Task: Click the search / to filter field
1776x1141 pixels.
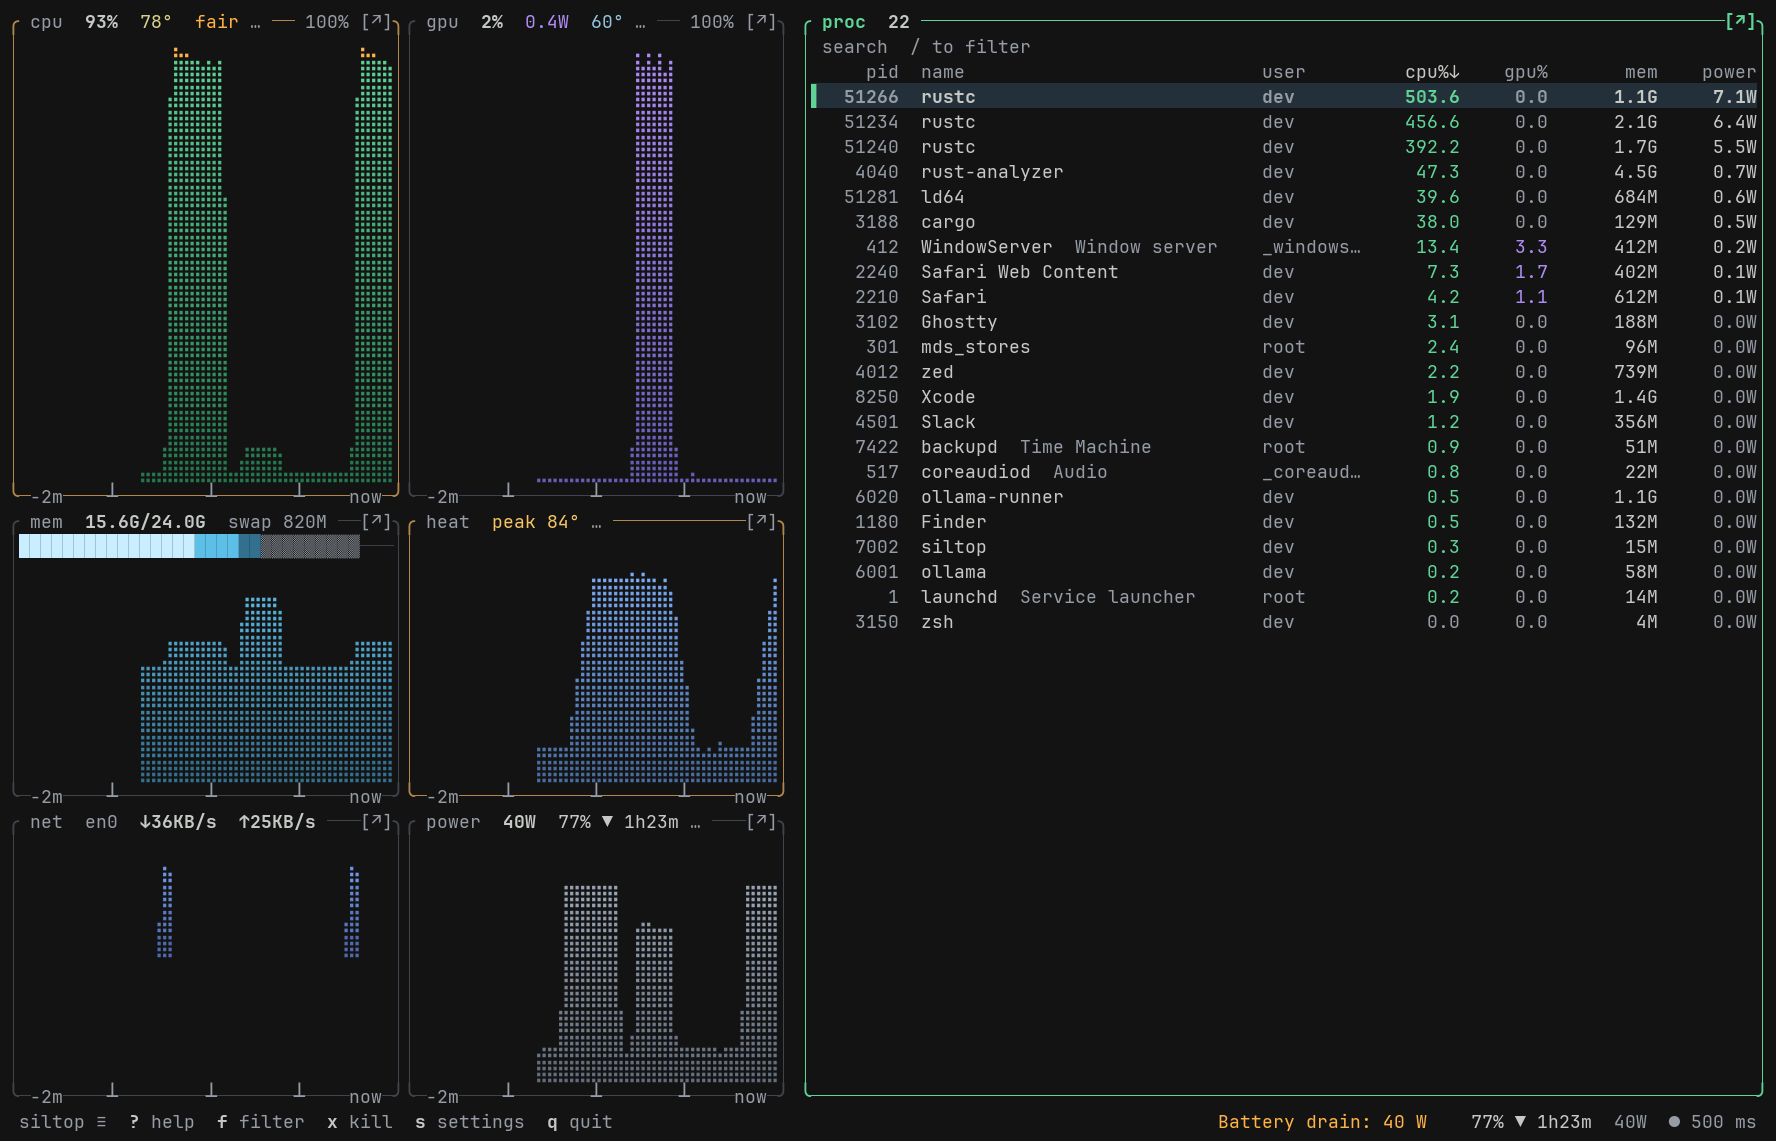Action: [926, 47]
